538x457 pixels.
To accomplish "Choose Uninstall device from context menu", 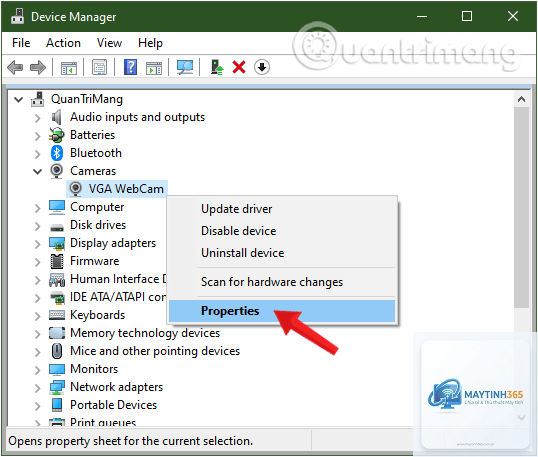I will tap(282, 253).
